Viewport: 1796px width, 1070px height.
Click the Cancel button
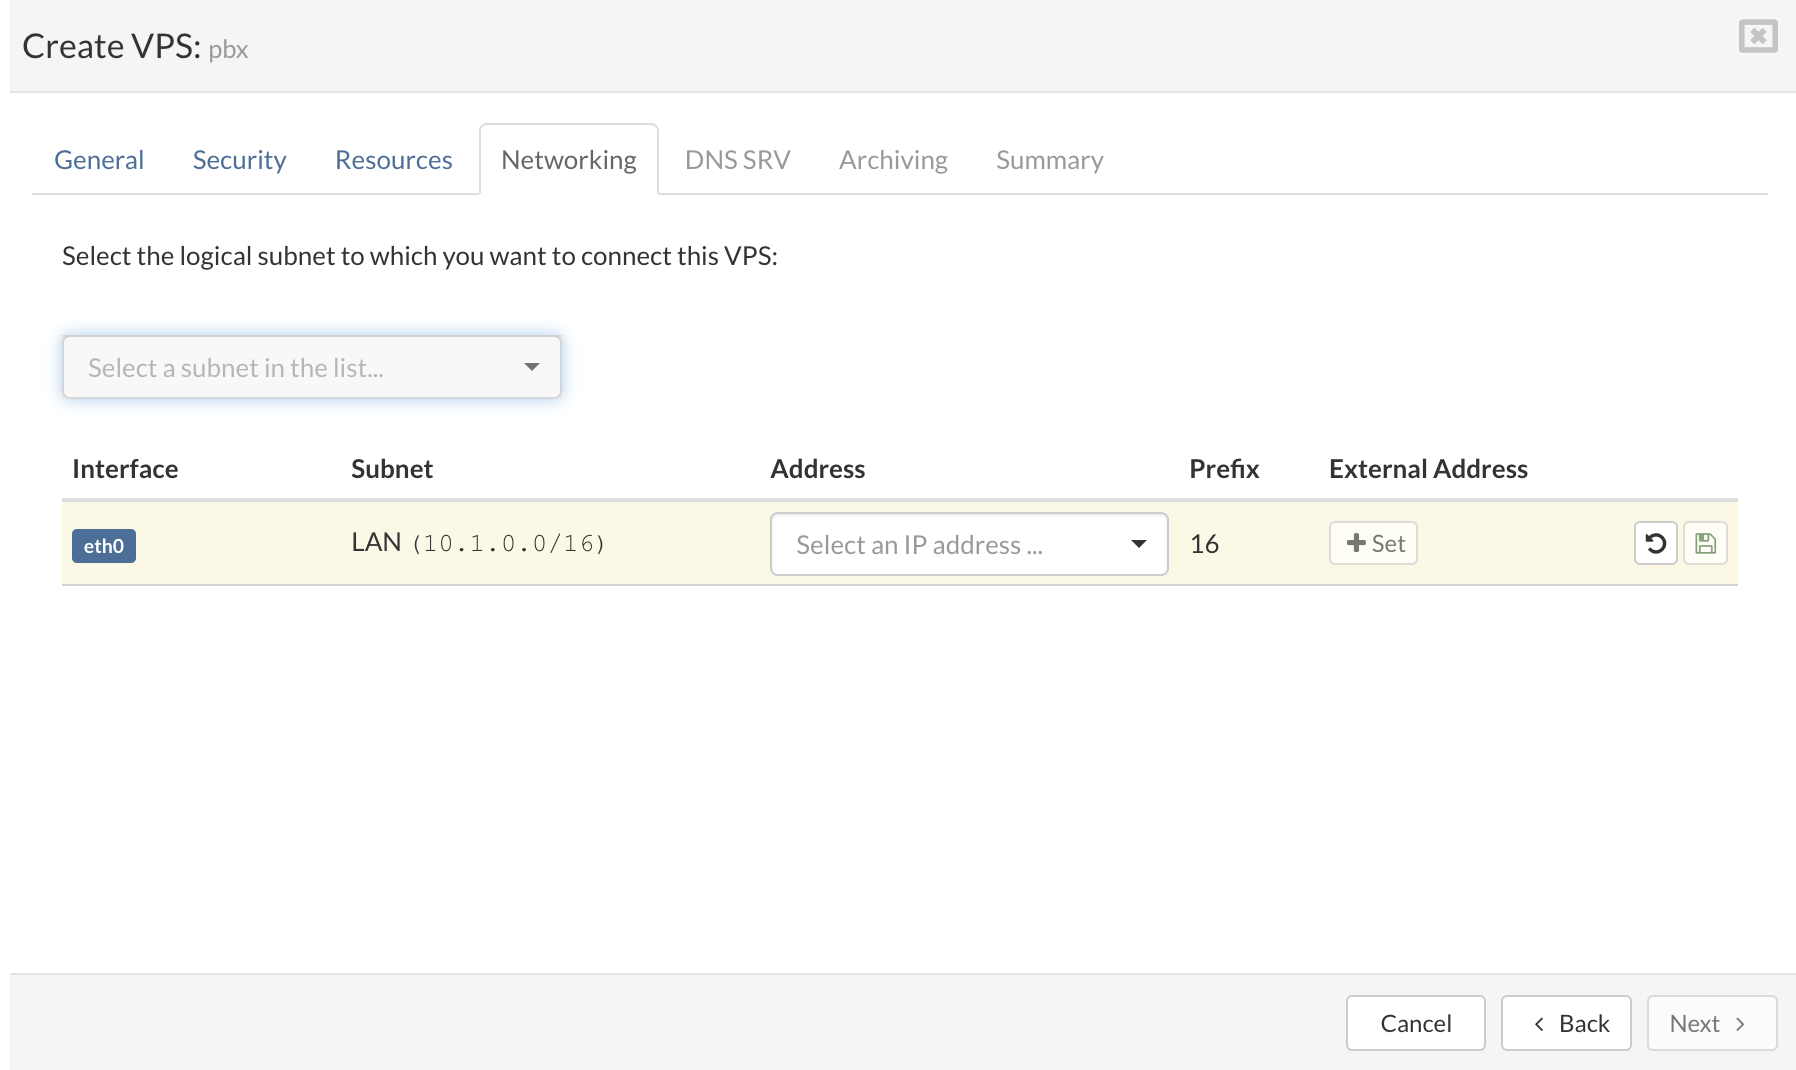coord(1415,1023)
